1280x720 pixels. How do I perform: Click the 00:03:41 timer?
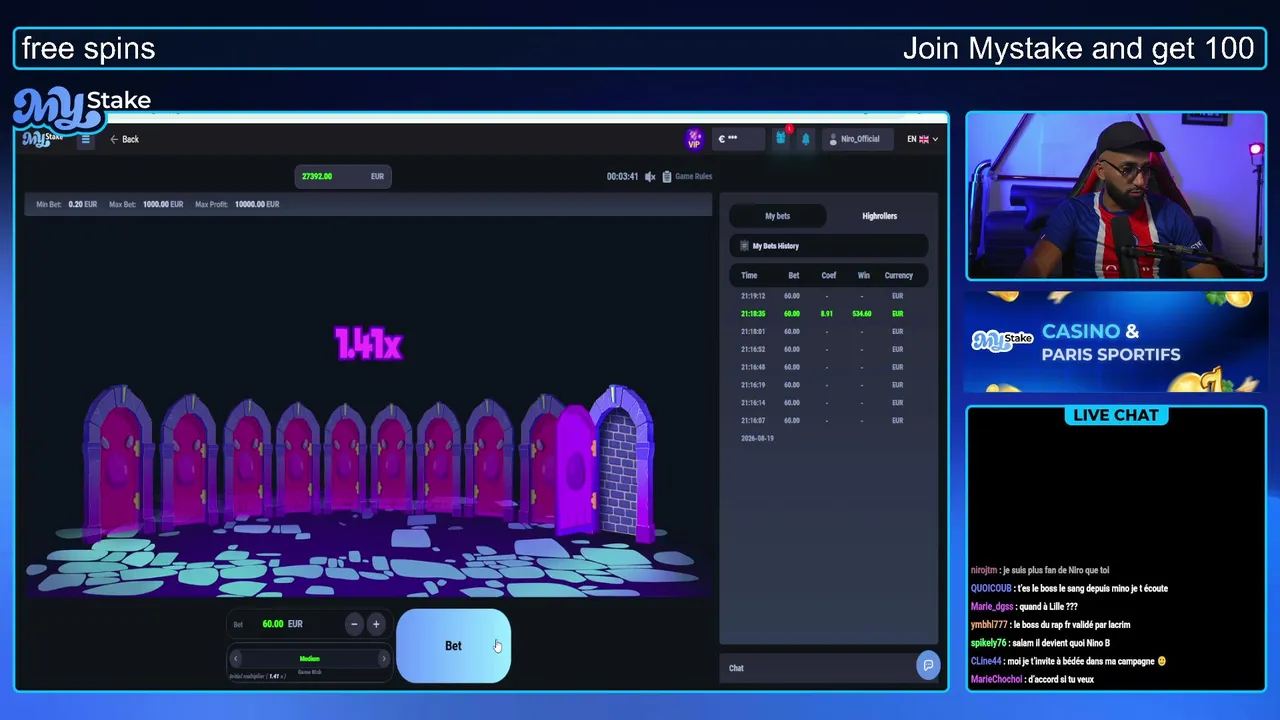coord(622,176)
